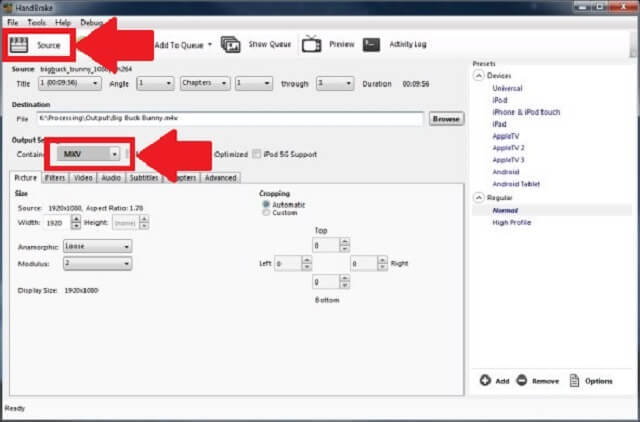Click the Add preset label
The width and height of the screenshot is (640, 422).
[502, 381]
